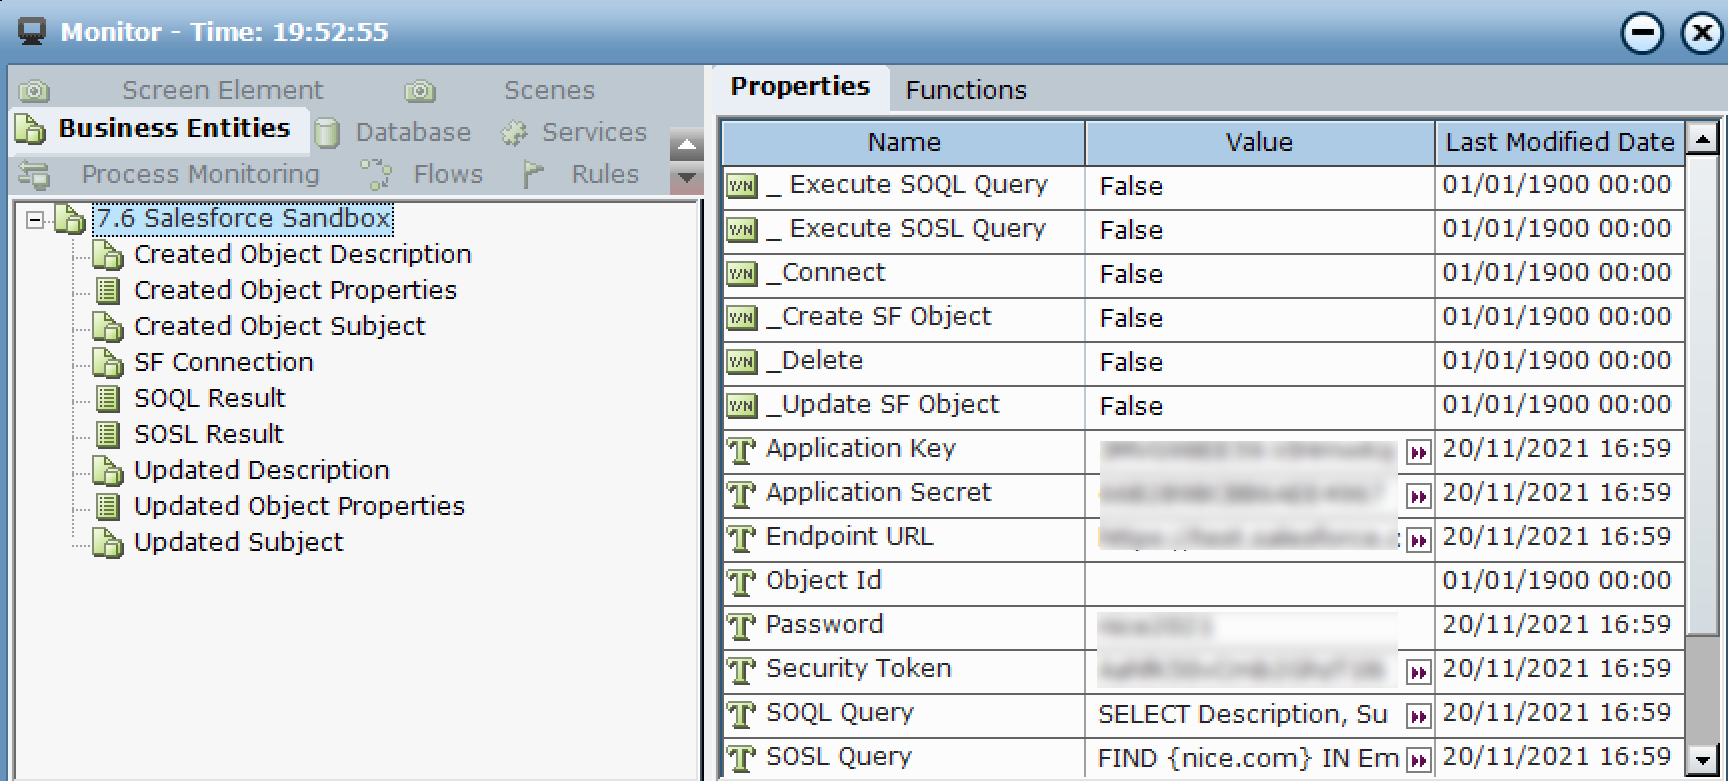Open the Rules tab
The width and height of the screenshot is (1728, 781).
(581, 174)
